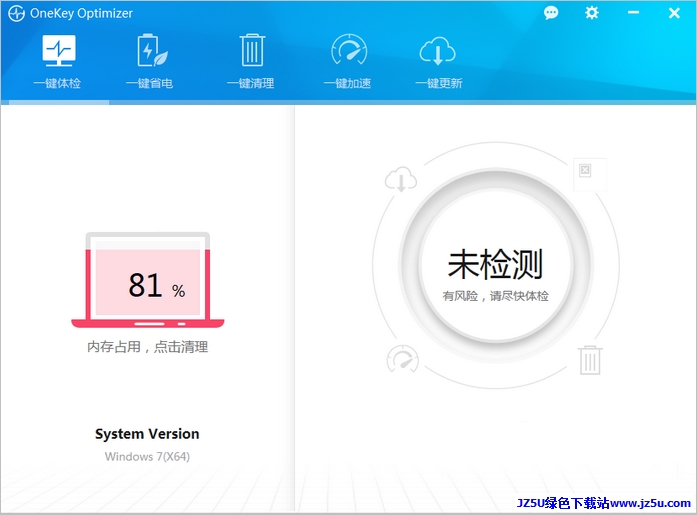Click the OneKey Optimizer logo icon
Screen dimensions: 697x515
[x=16, y=13]
